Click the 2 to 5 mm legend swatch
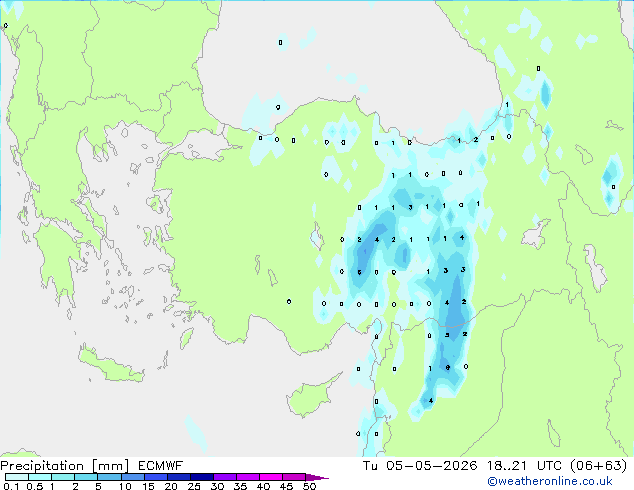Viewport: 634px width, 490px height. 86,477
